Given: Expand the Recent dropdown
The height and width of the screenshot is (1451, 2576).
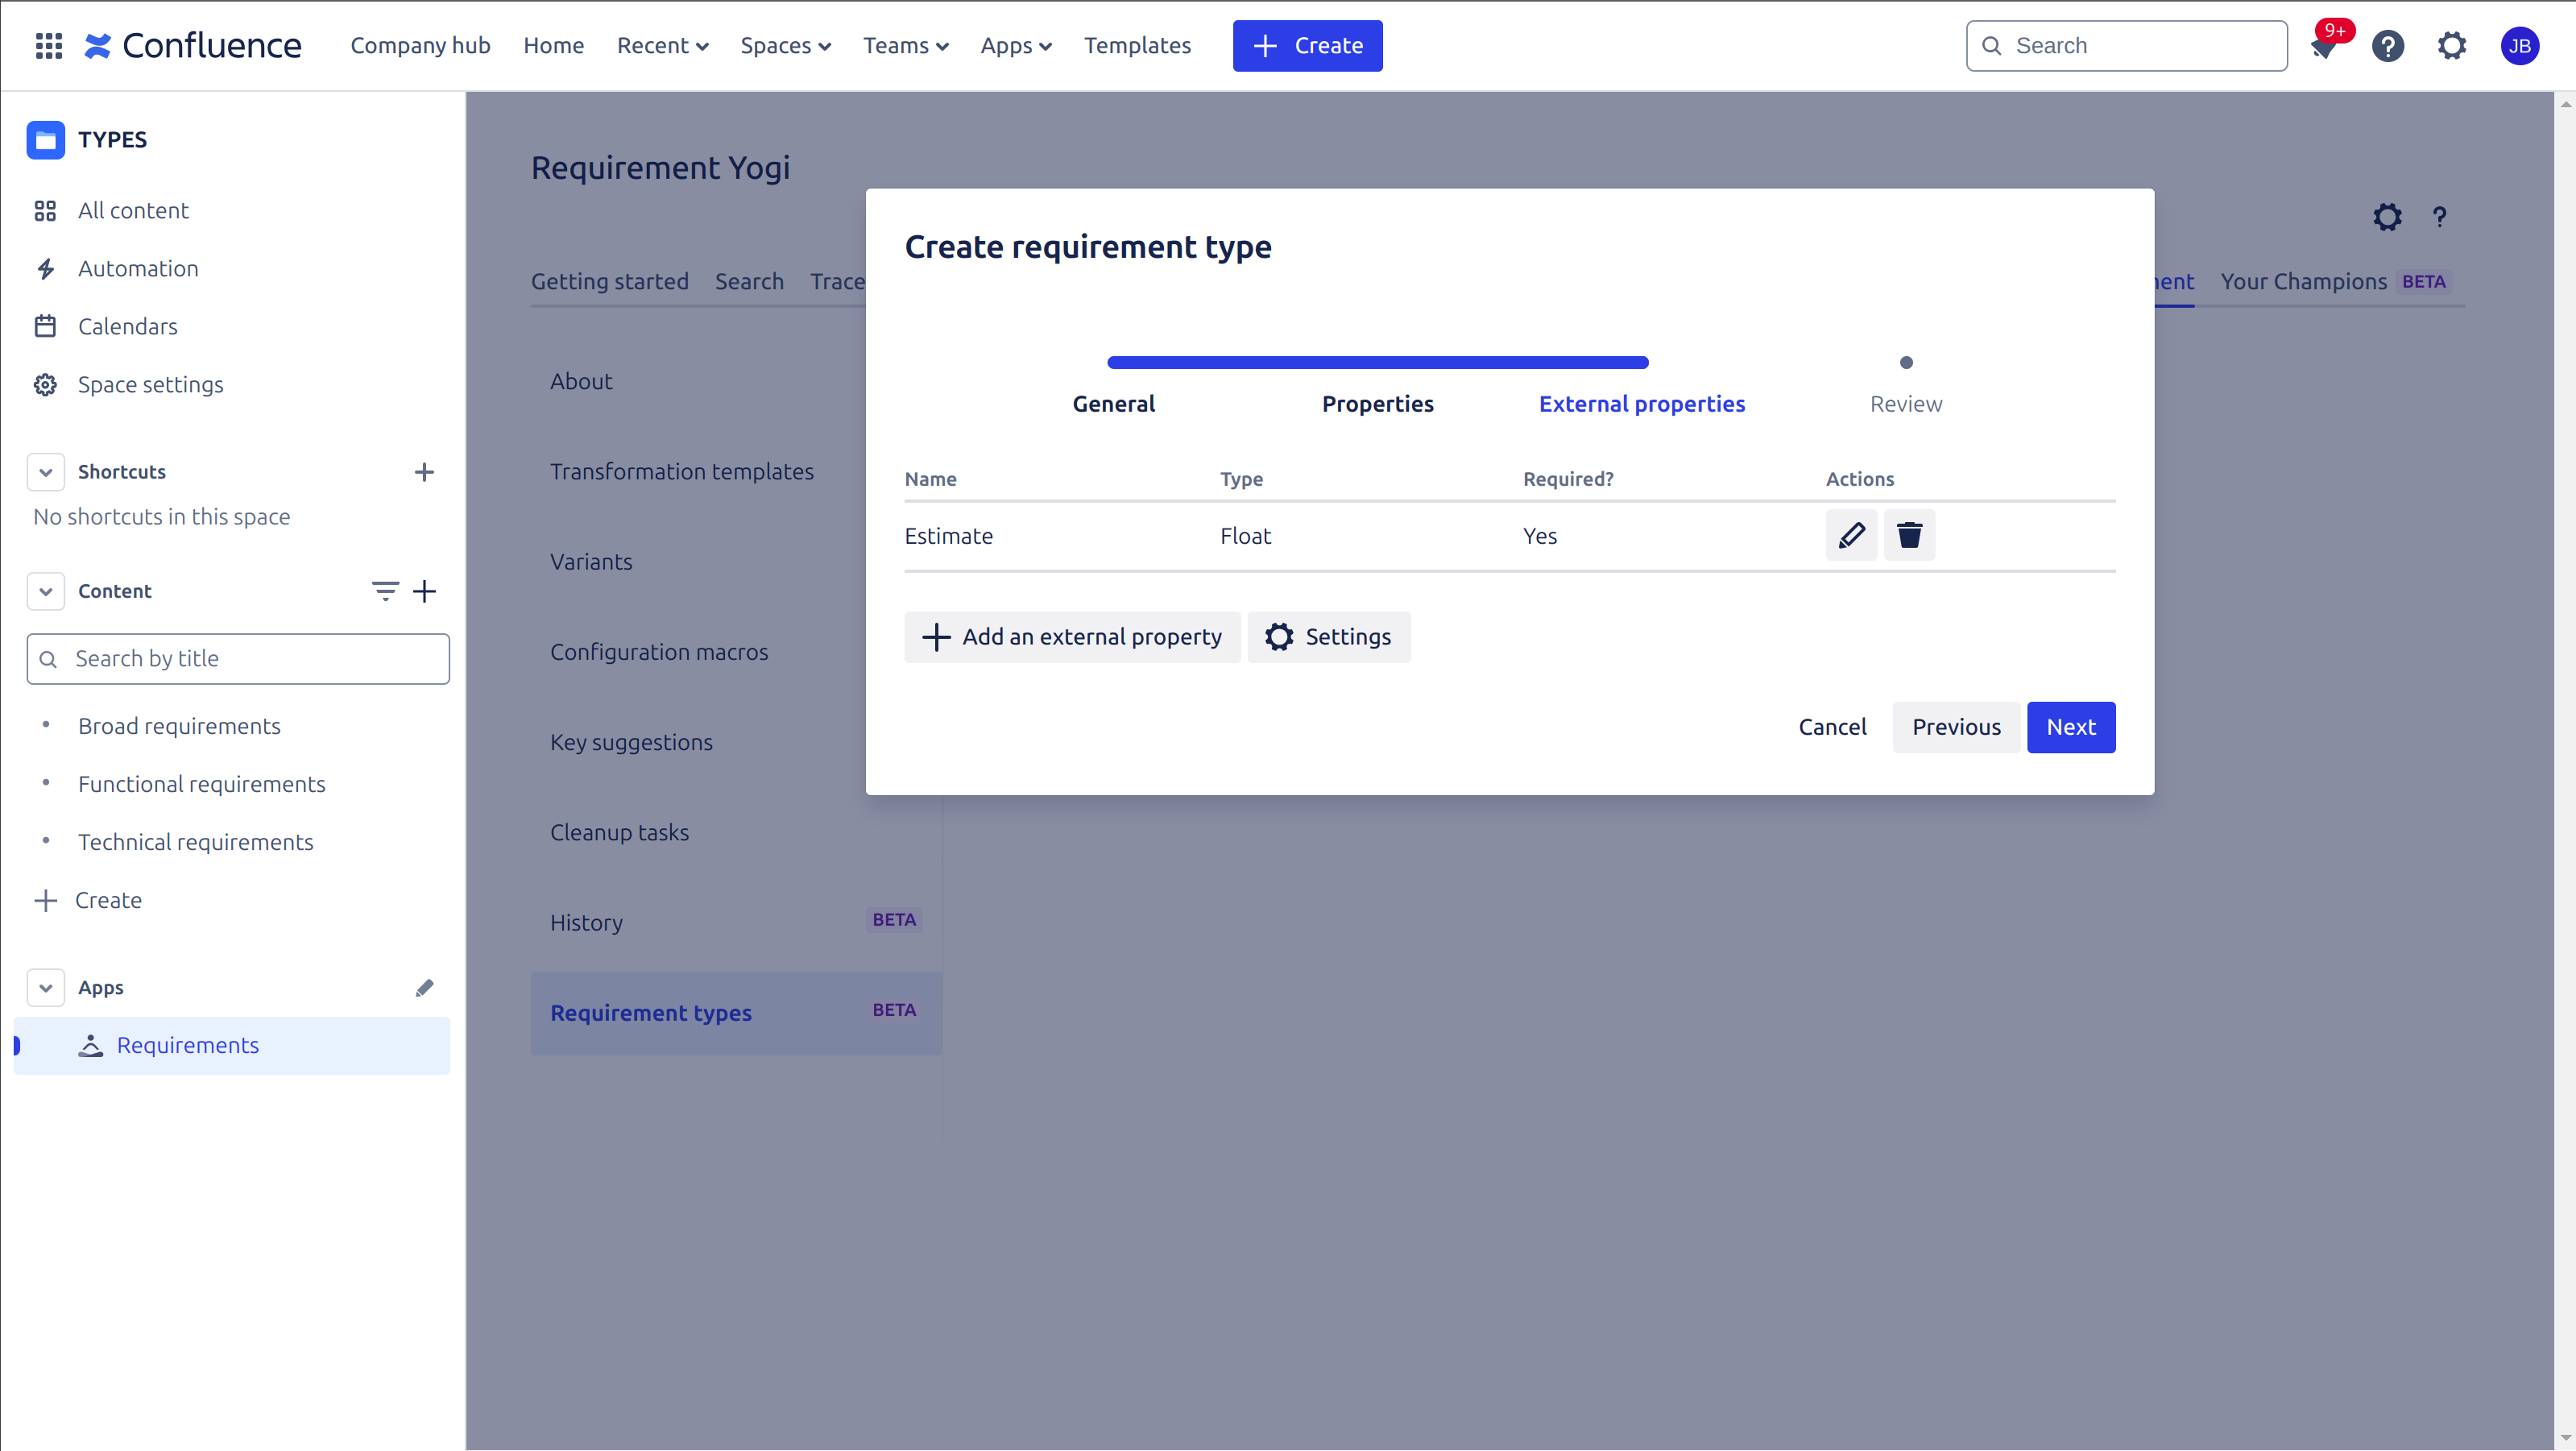Looking at the screenshot, I should 662,46.
